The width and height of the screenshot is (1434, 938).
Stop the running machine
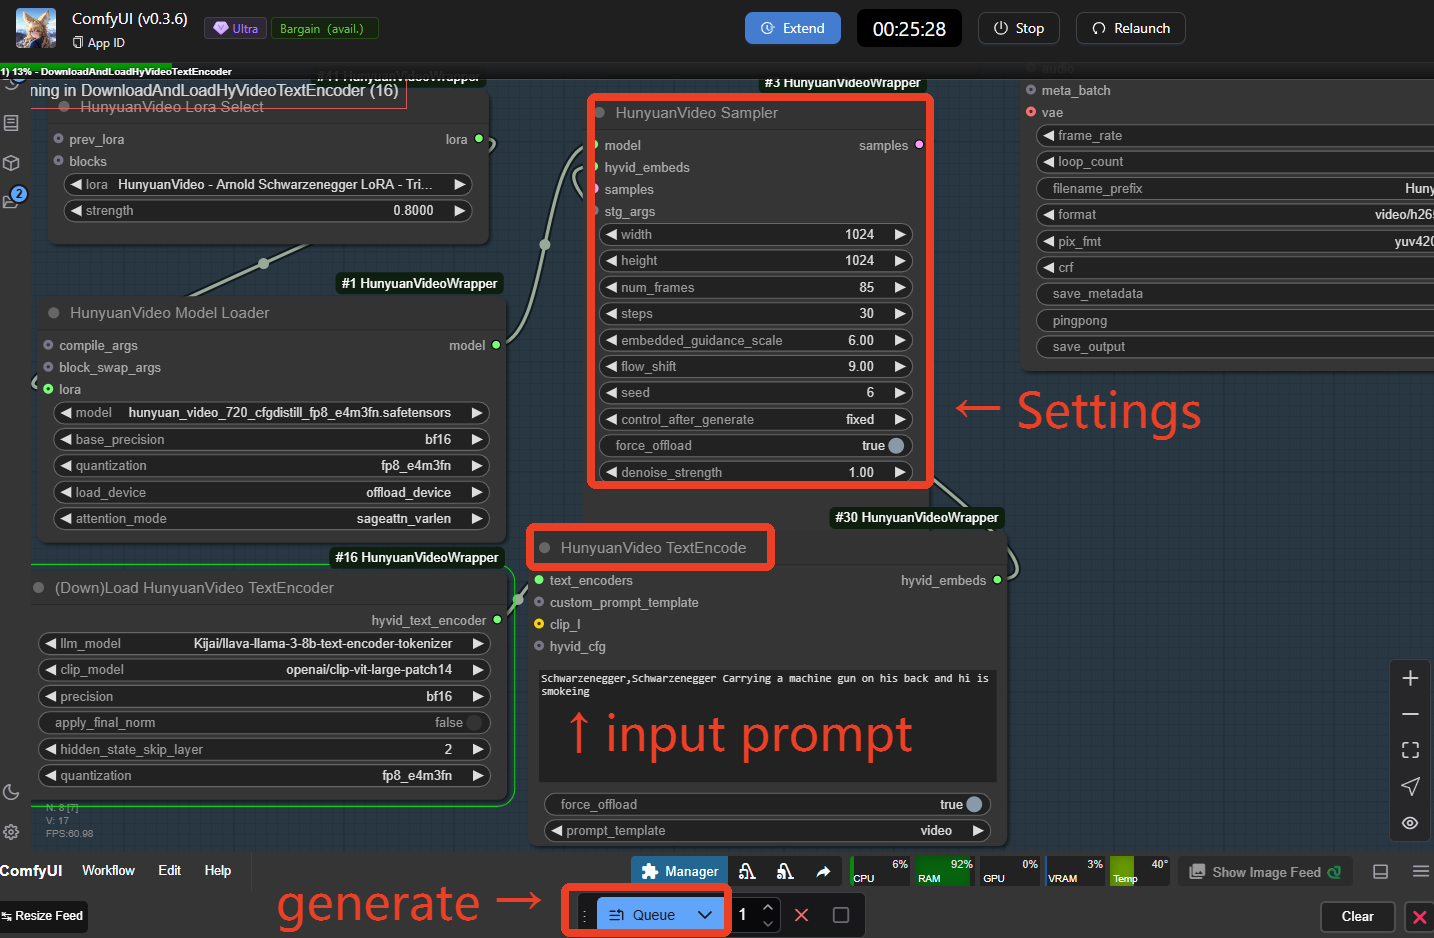(1019, 28)
